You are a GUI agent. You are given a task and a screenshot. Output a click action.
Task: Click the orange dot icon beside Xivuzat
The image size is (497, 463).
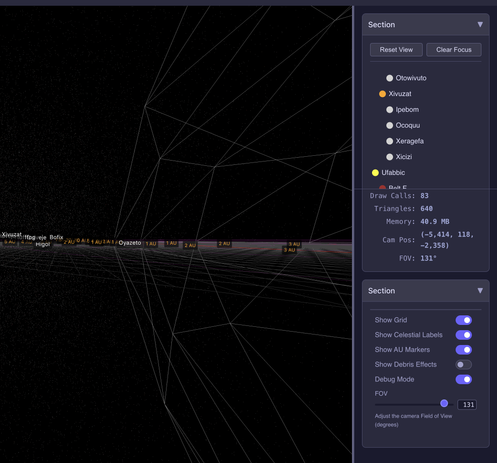click(382, 94)
